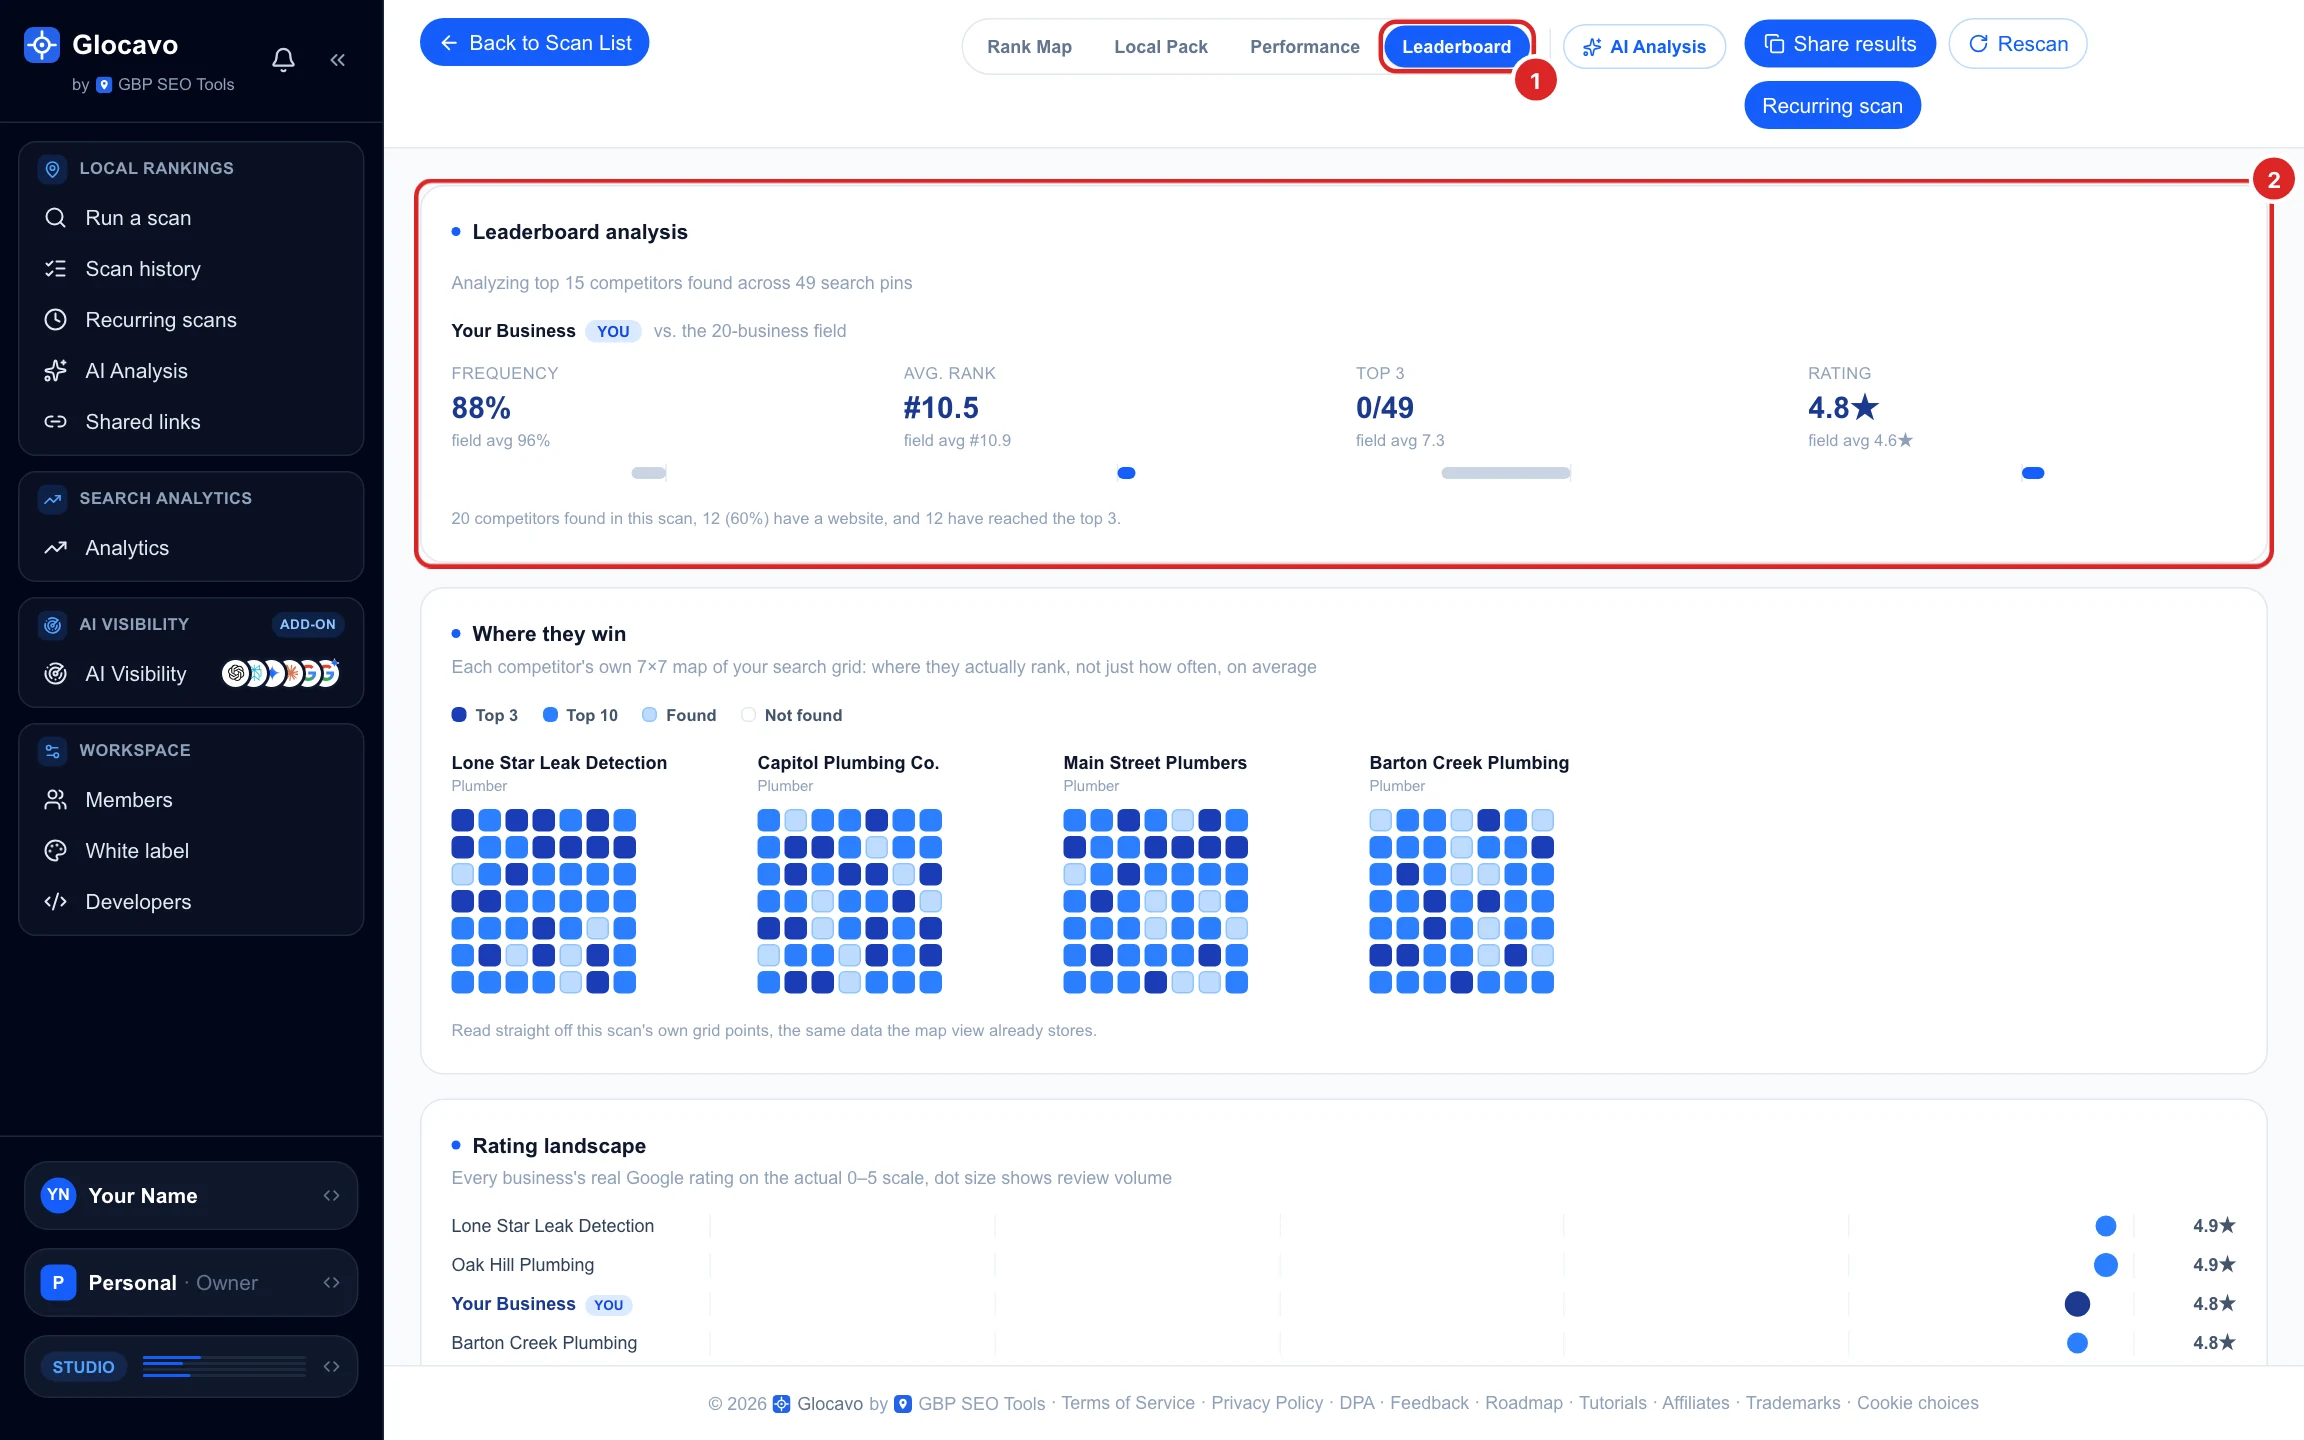Click the Scan history list icon
Viewport: 2304px width, 1440px height.
[56, 269]
